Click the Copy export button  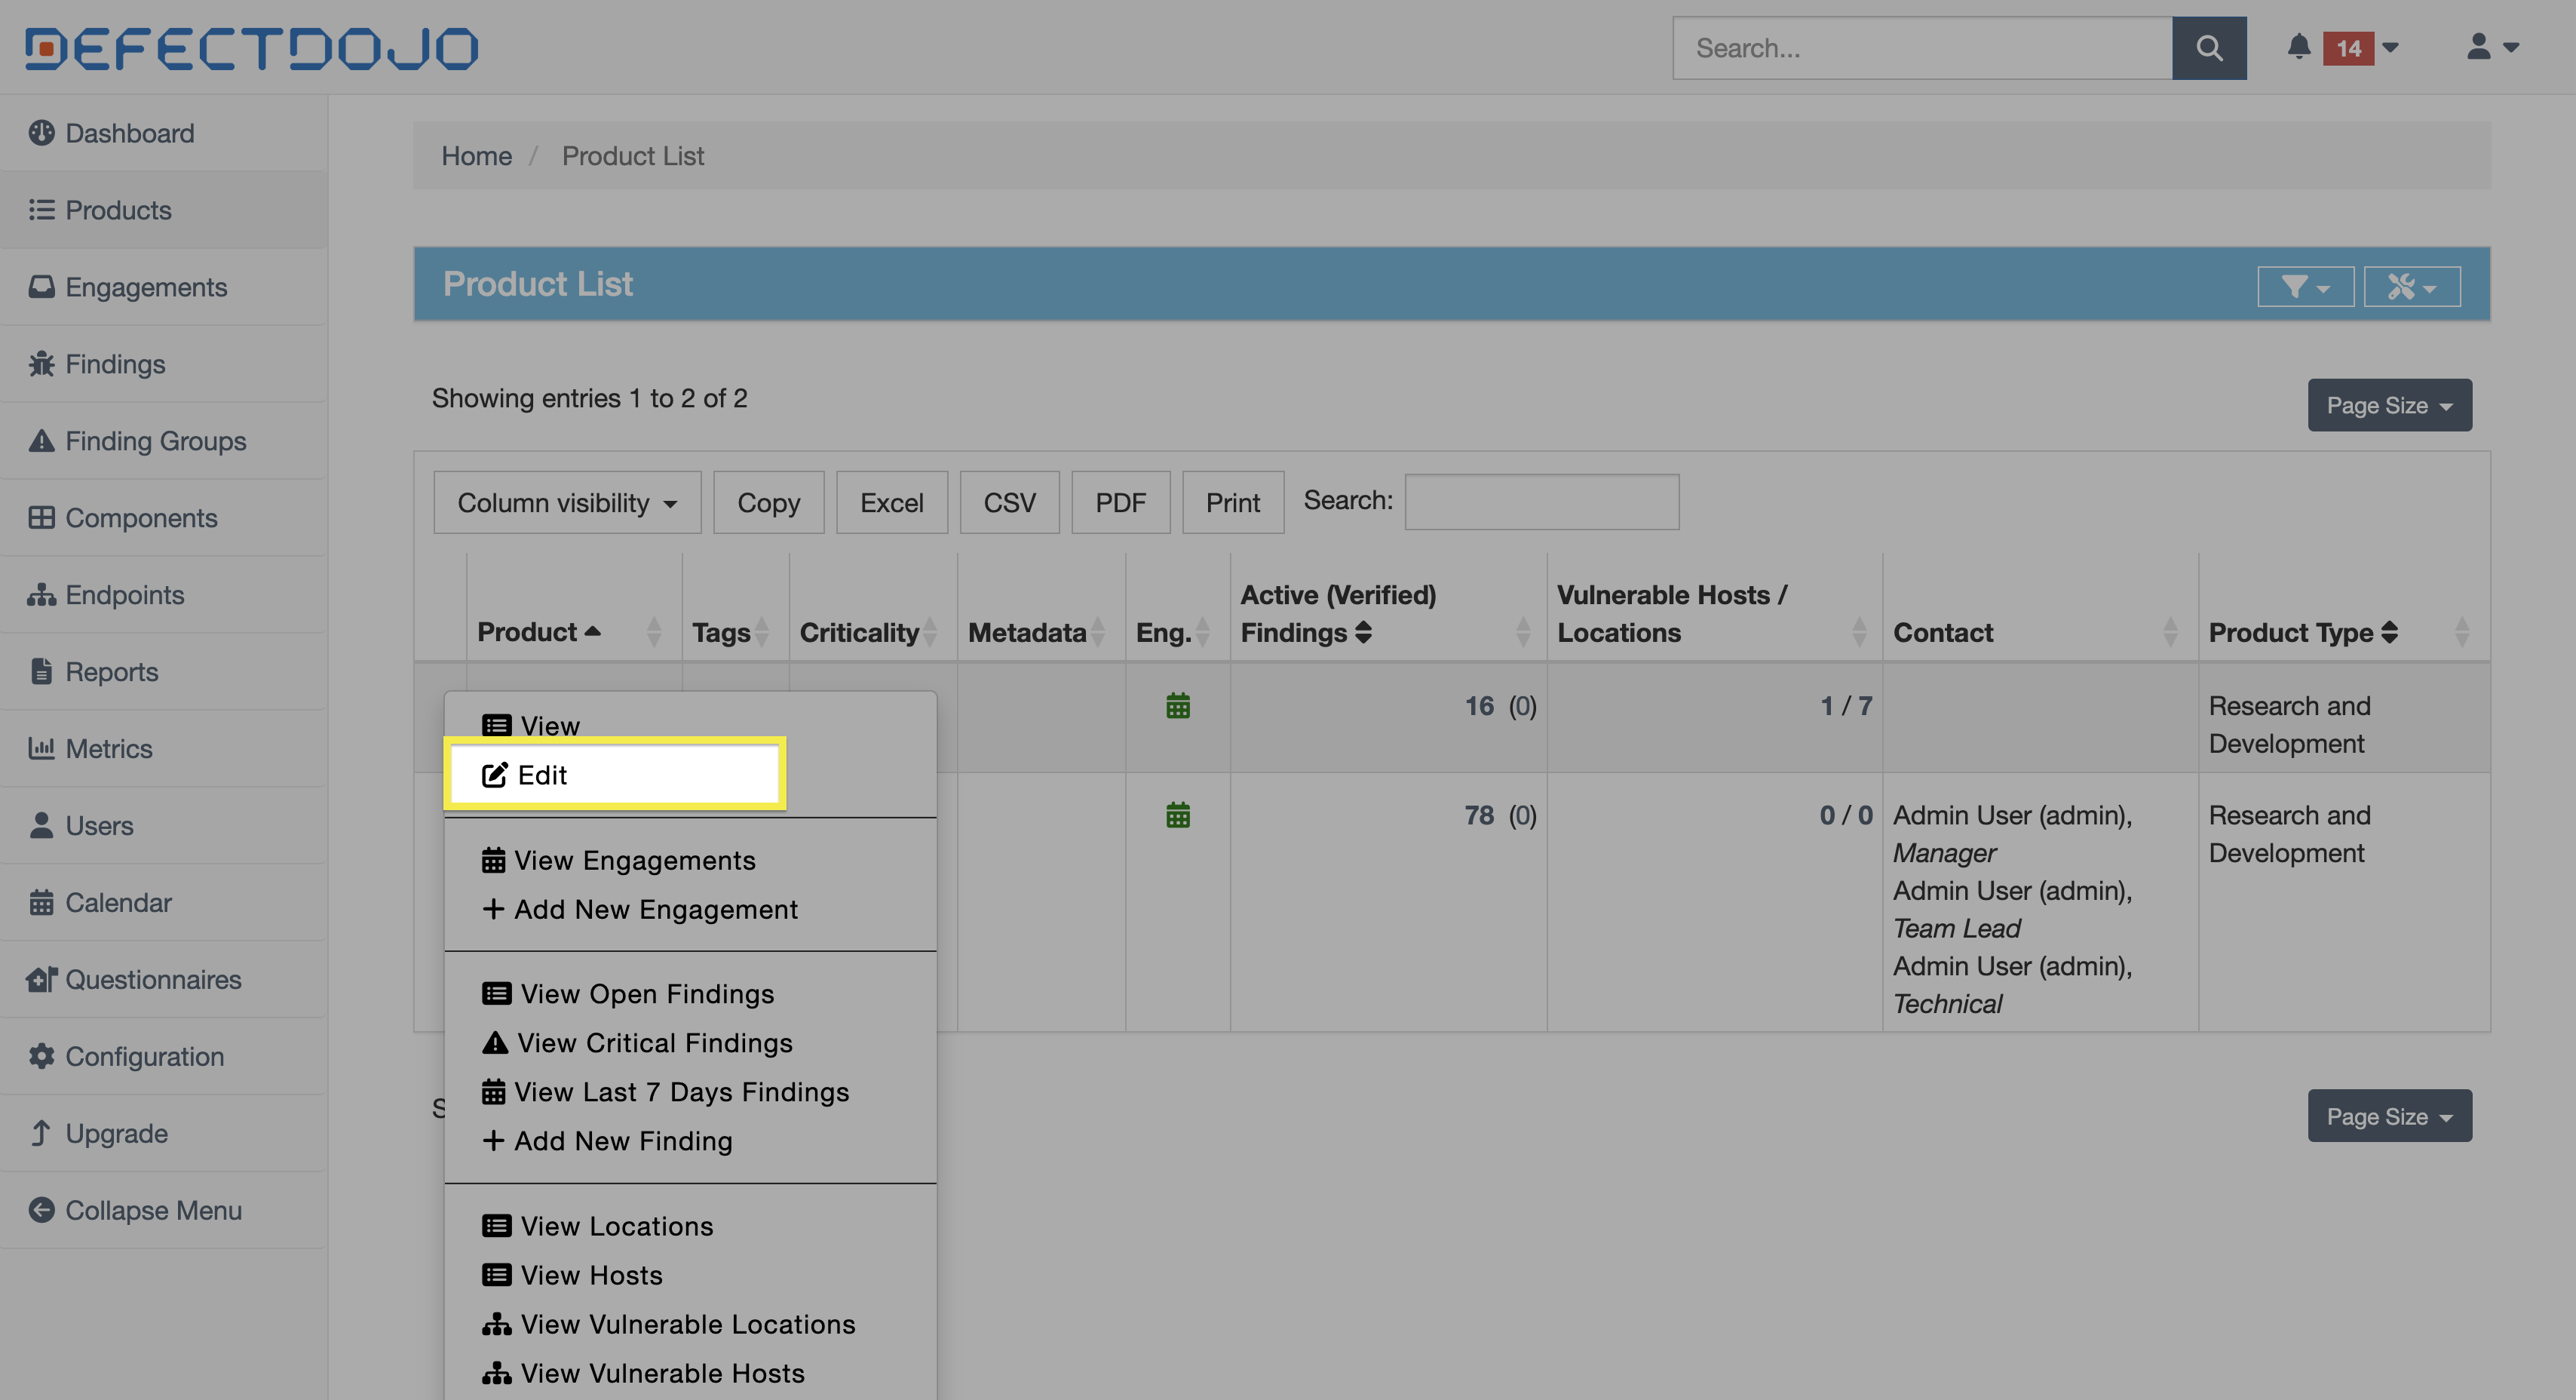pyautogui.click(x=769, y=502)
